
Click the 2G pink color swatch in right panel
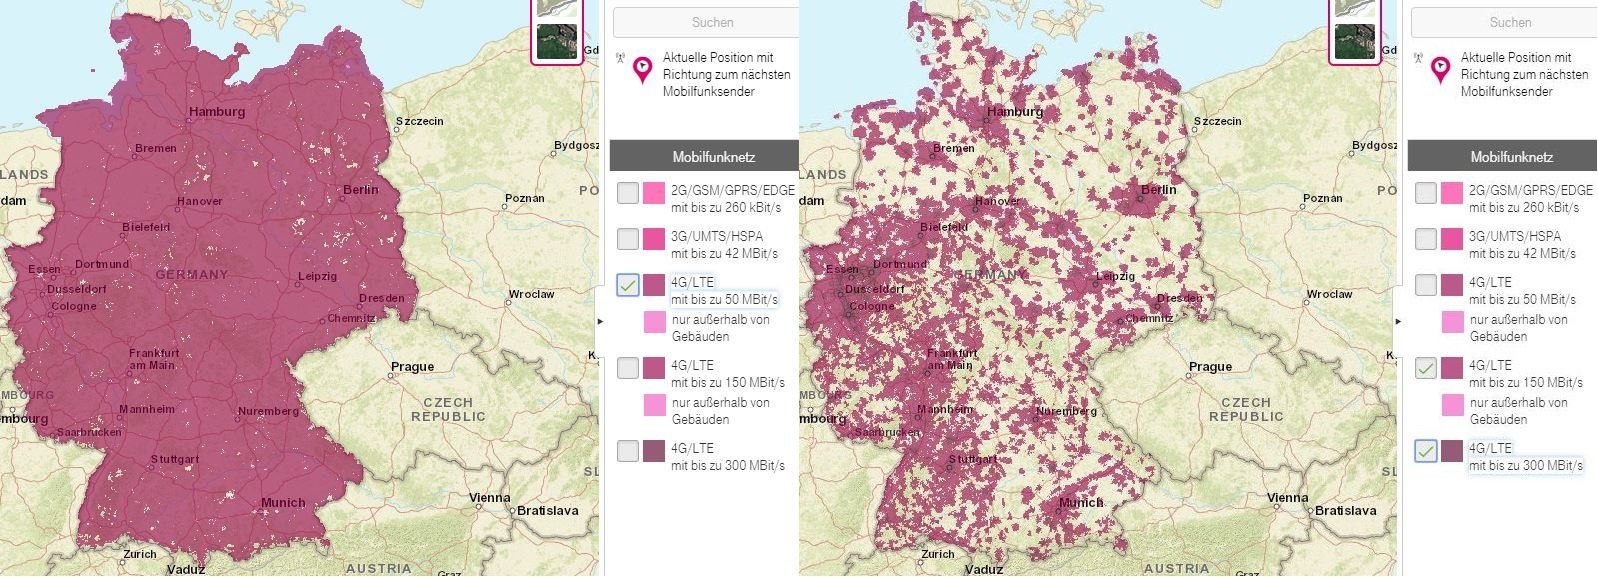(x=1452, y=193)
